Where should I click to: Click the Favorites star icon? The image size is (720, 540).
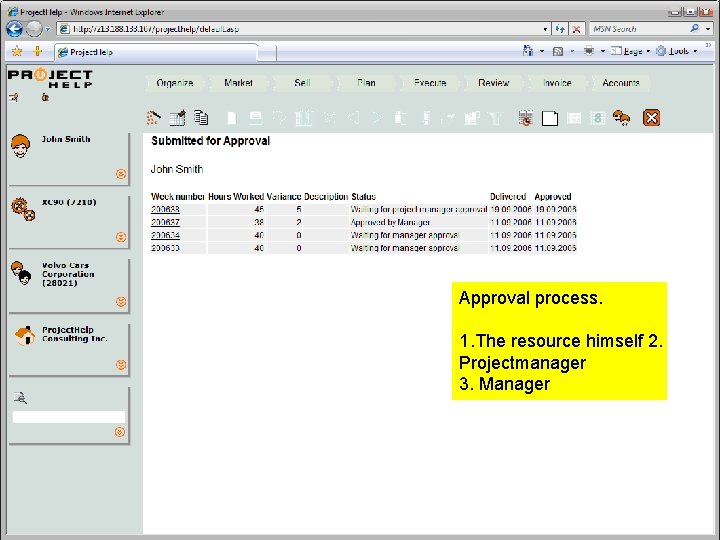(x=17, y=51)
